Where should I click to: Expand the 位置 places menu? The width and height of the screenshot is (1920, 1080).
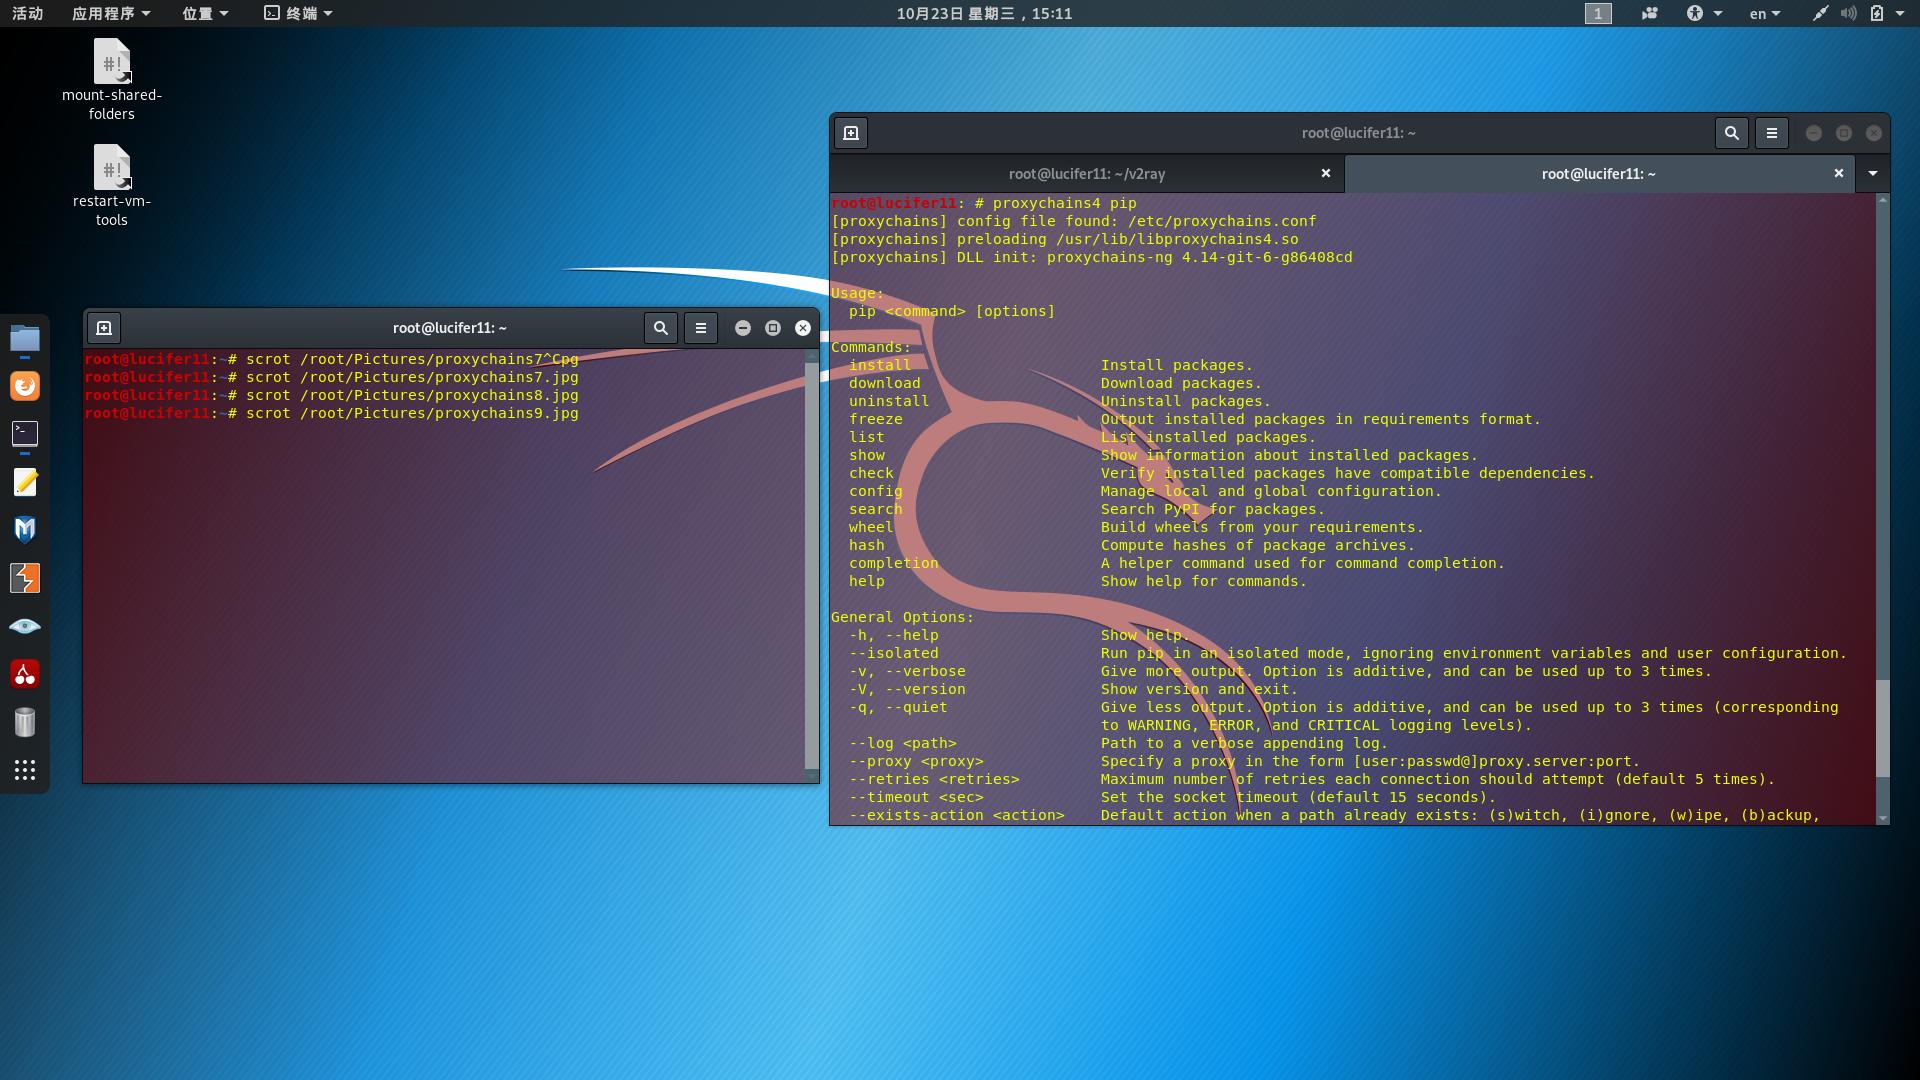pos(205,13)
